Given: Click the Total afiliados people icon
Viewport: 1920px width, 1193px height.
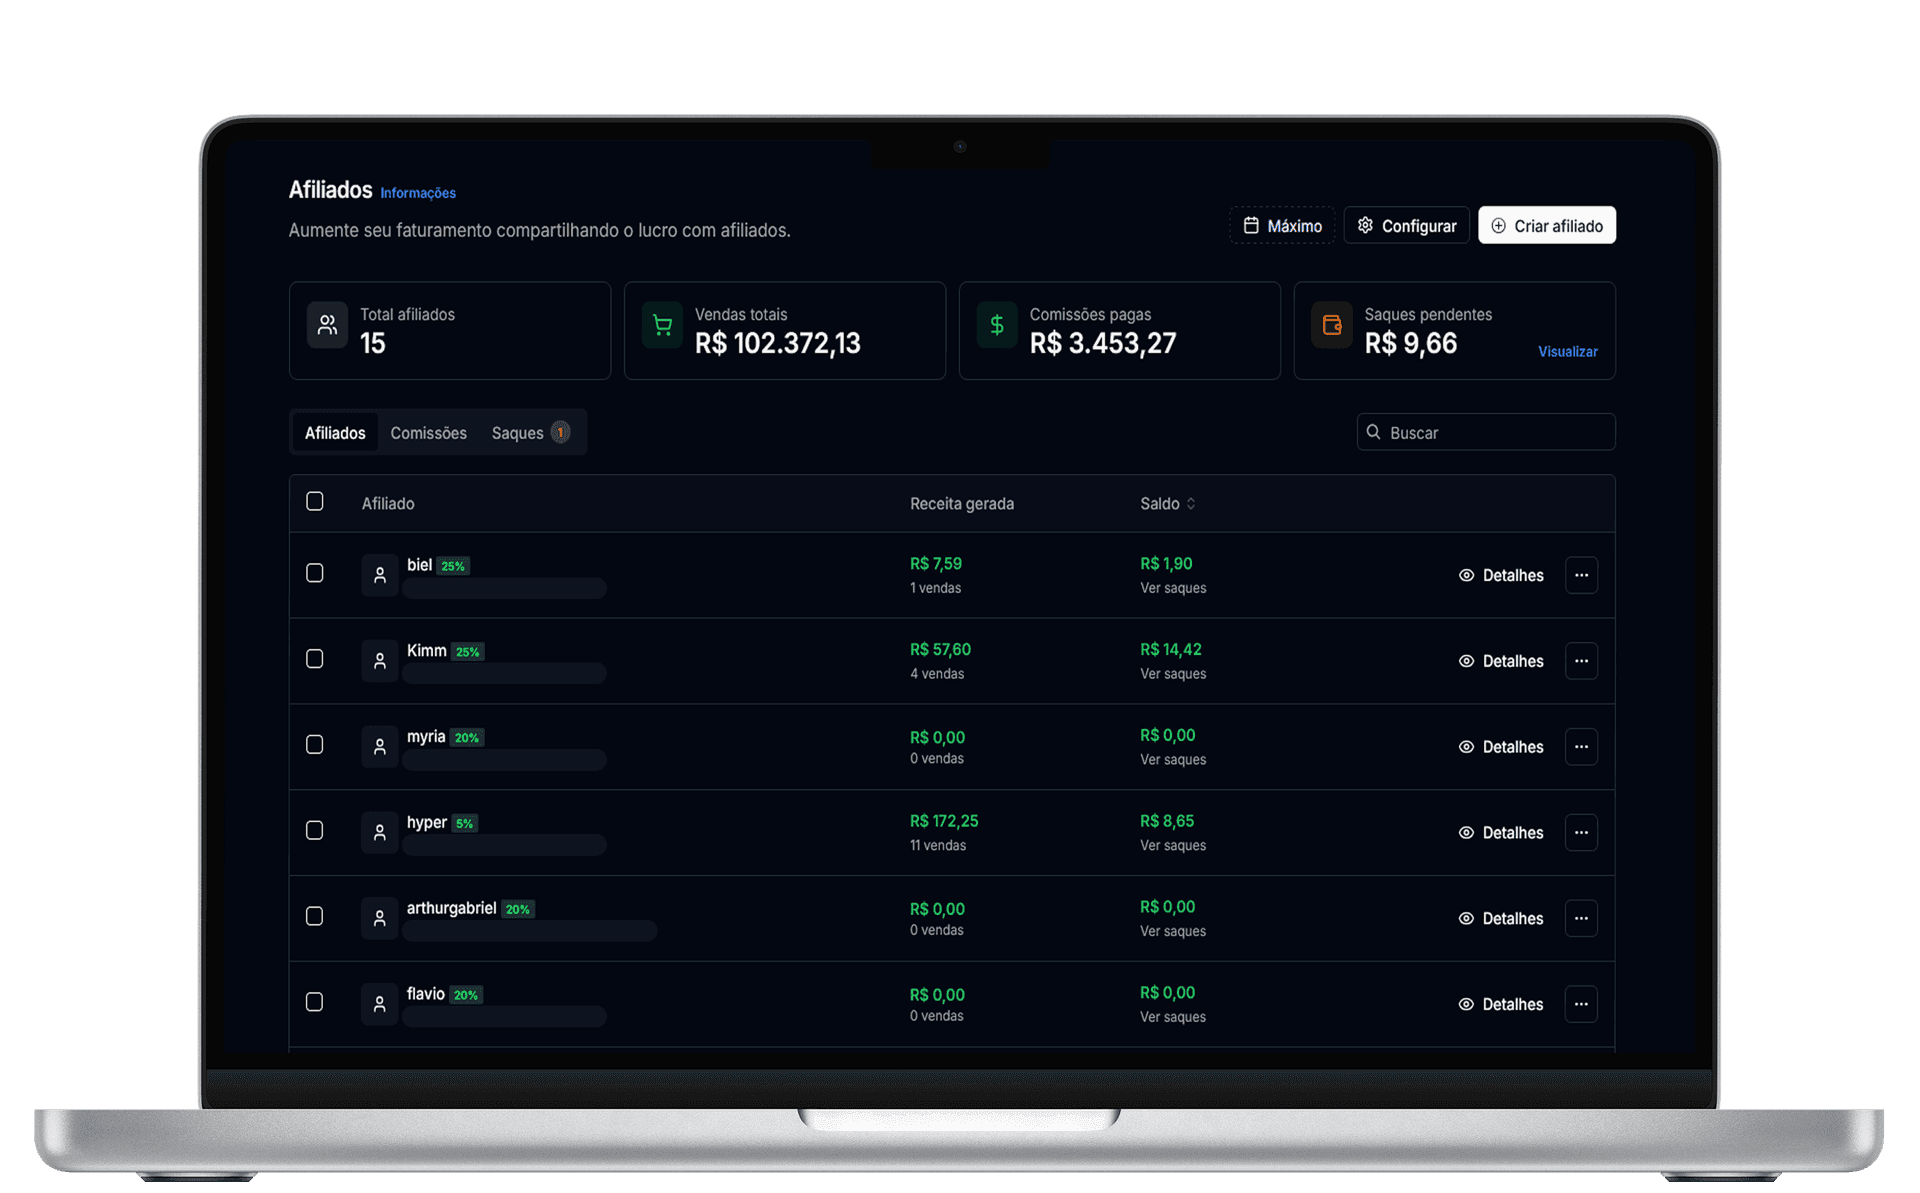Looking at the screenshot, I should 327,325.
